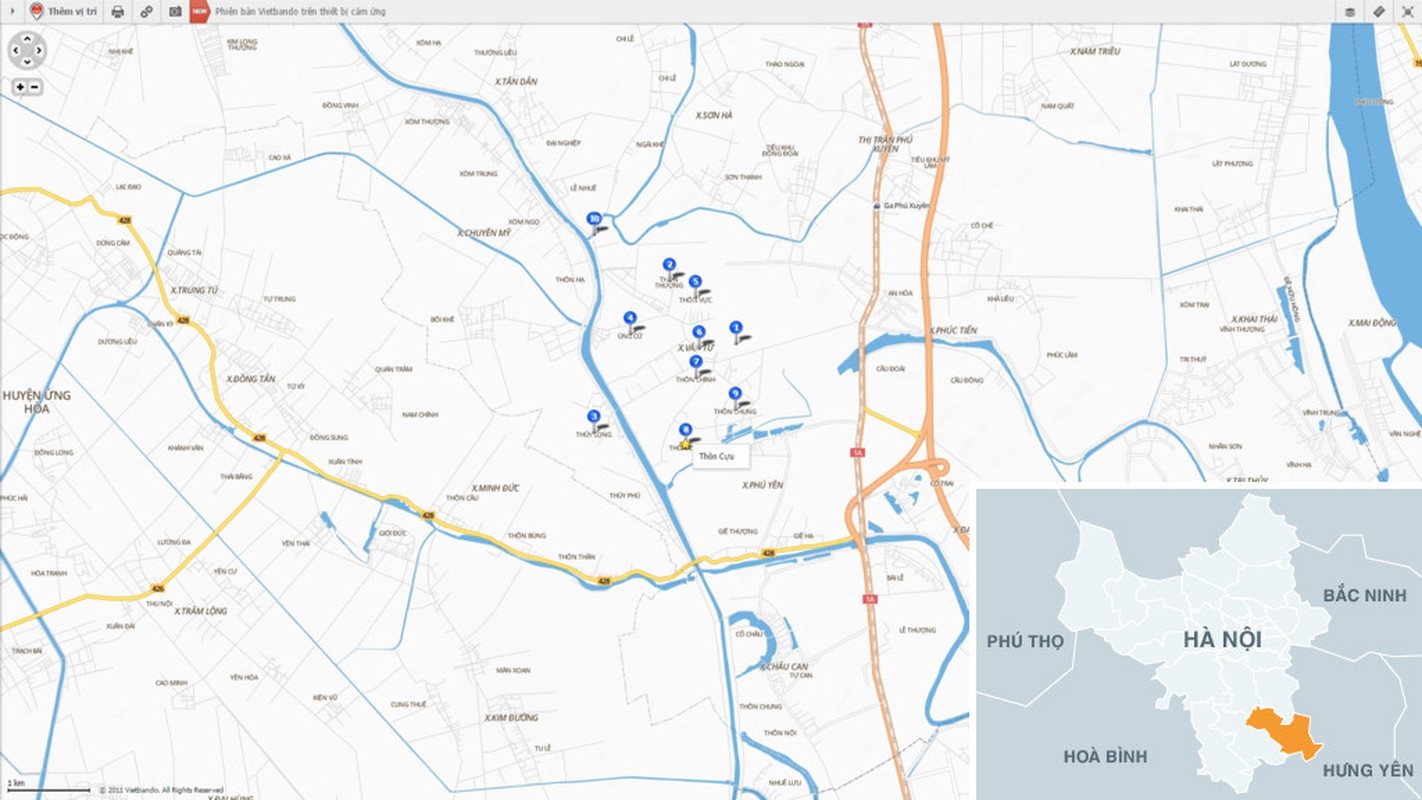Click X.KIM ĐƯỜNG commune label

(511, 718)
